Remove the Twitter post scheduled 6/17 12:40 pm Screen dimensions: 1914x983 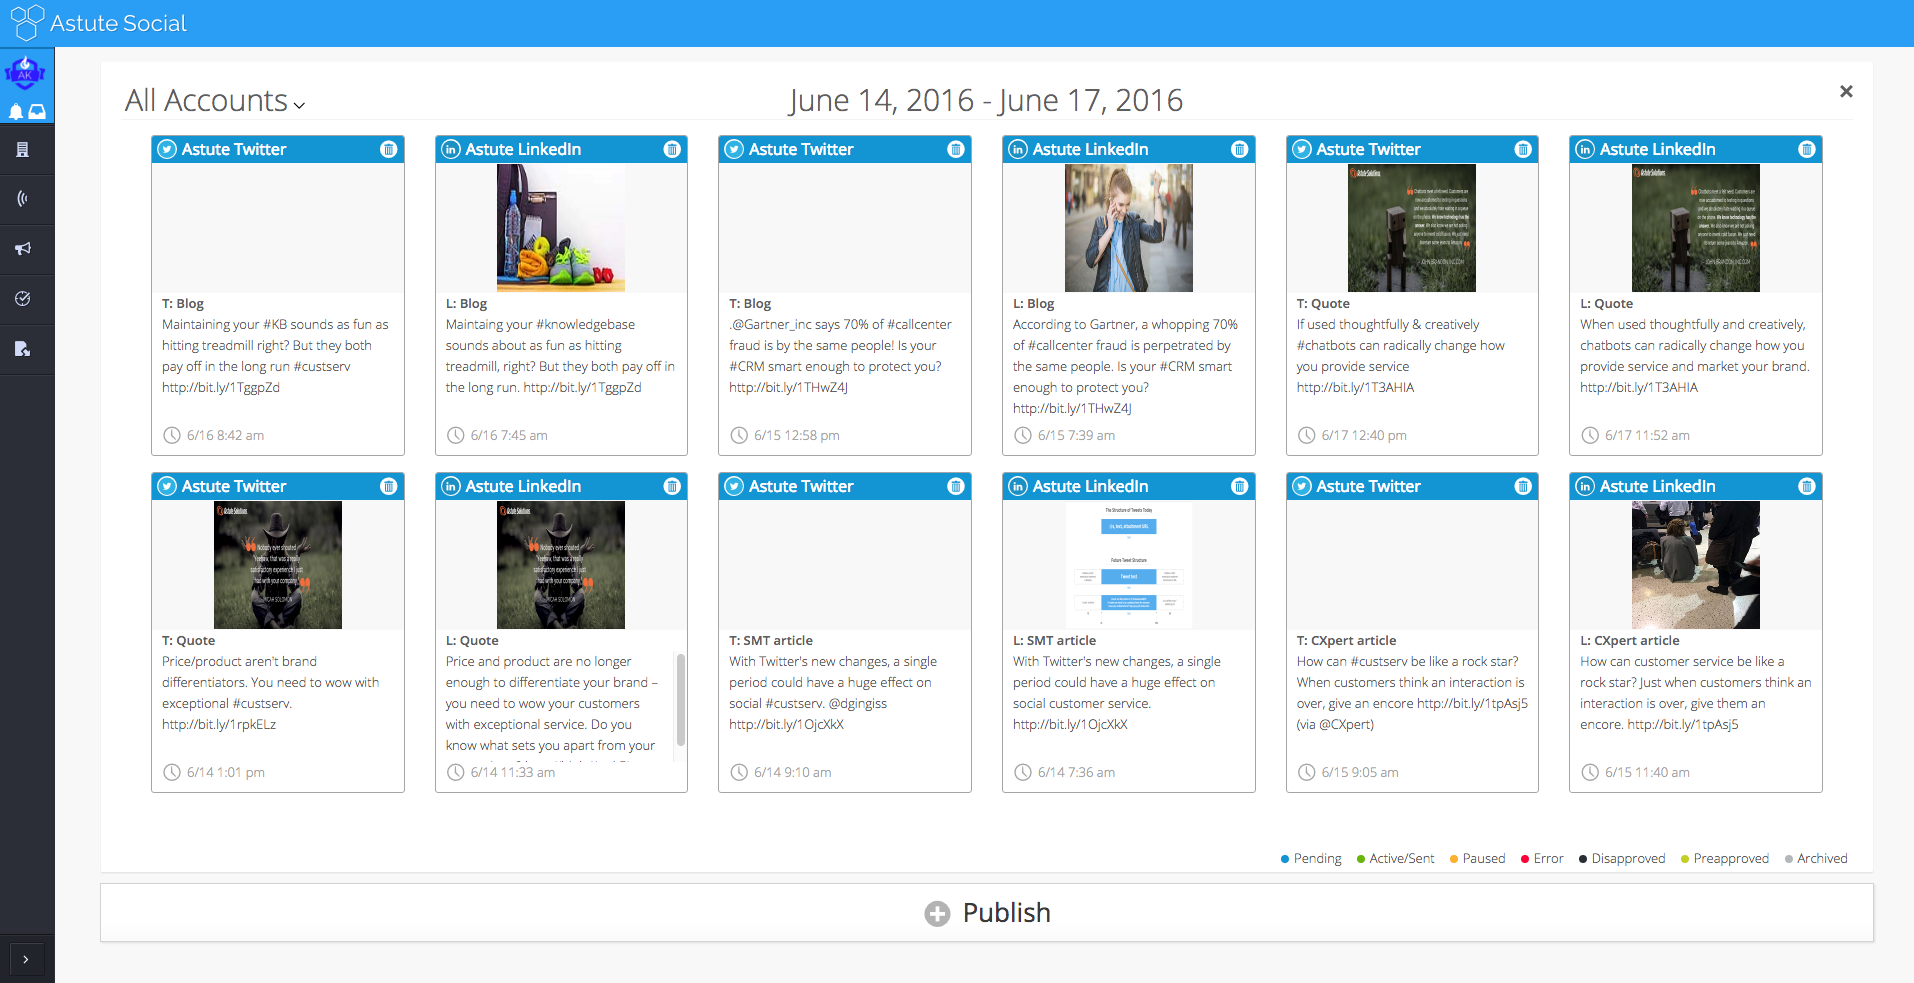1523,149
